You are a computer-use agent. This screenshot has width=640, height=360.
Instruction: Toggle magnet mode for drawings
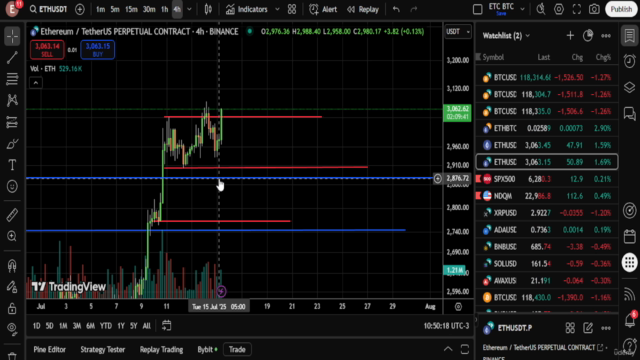point(12,266)
